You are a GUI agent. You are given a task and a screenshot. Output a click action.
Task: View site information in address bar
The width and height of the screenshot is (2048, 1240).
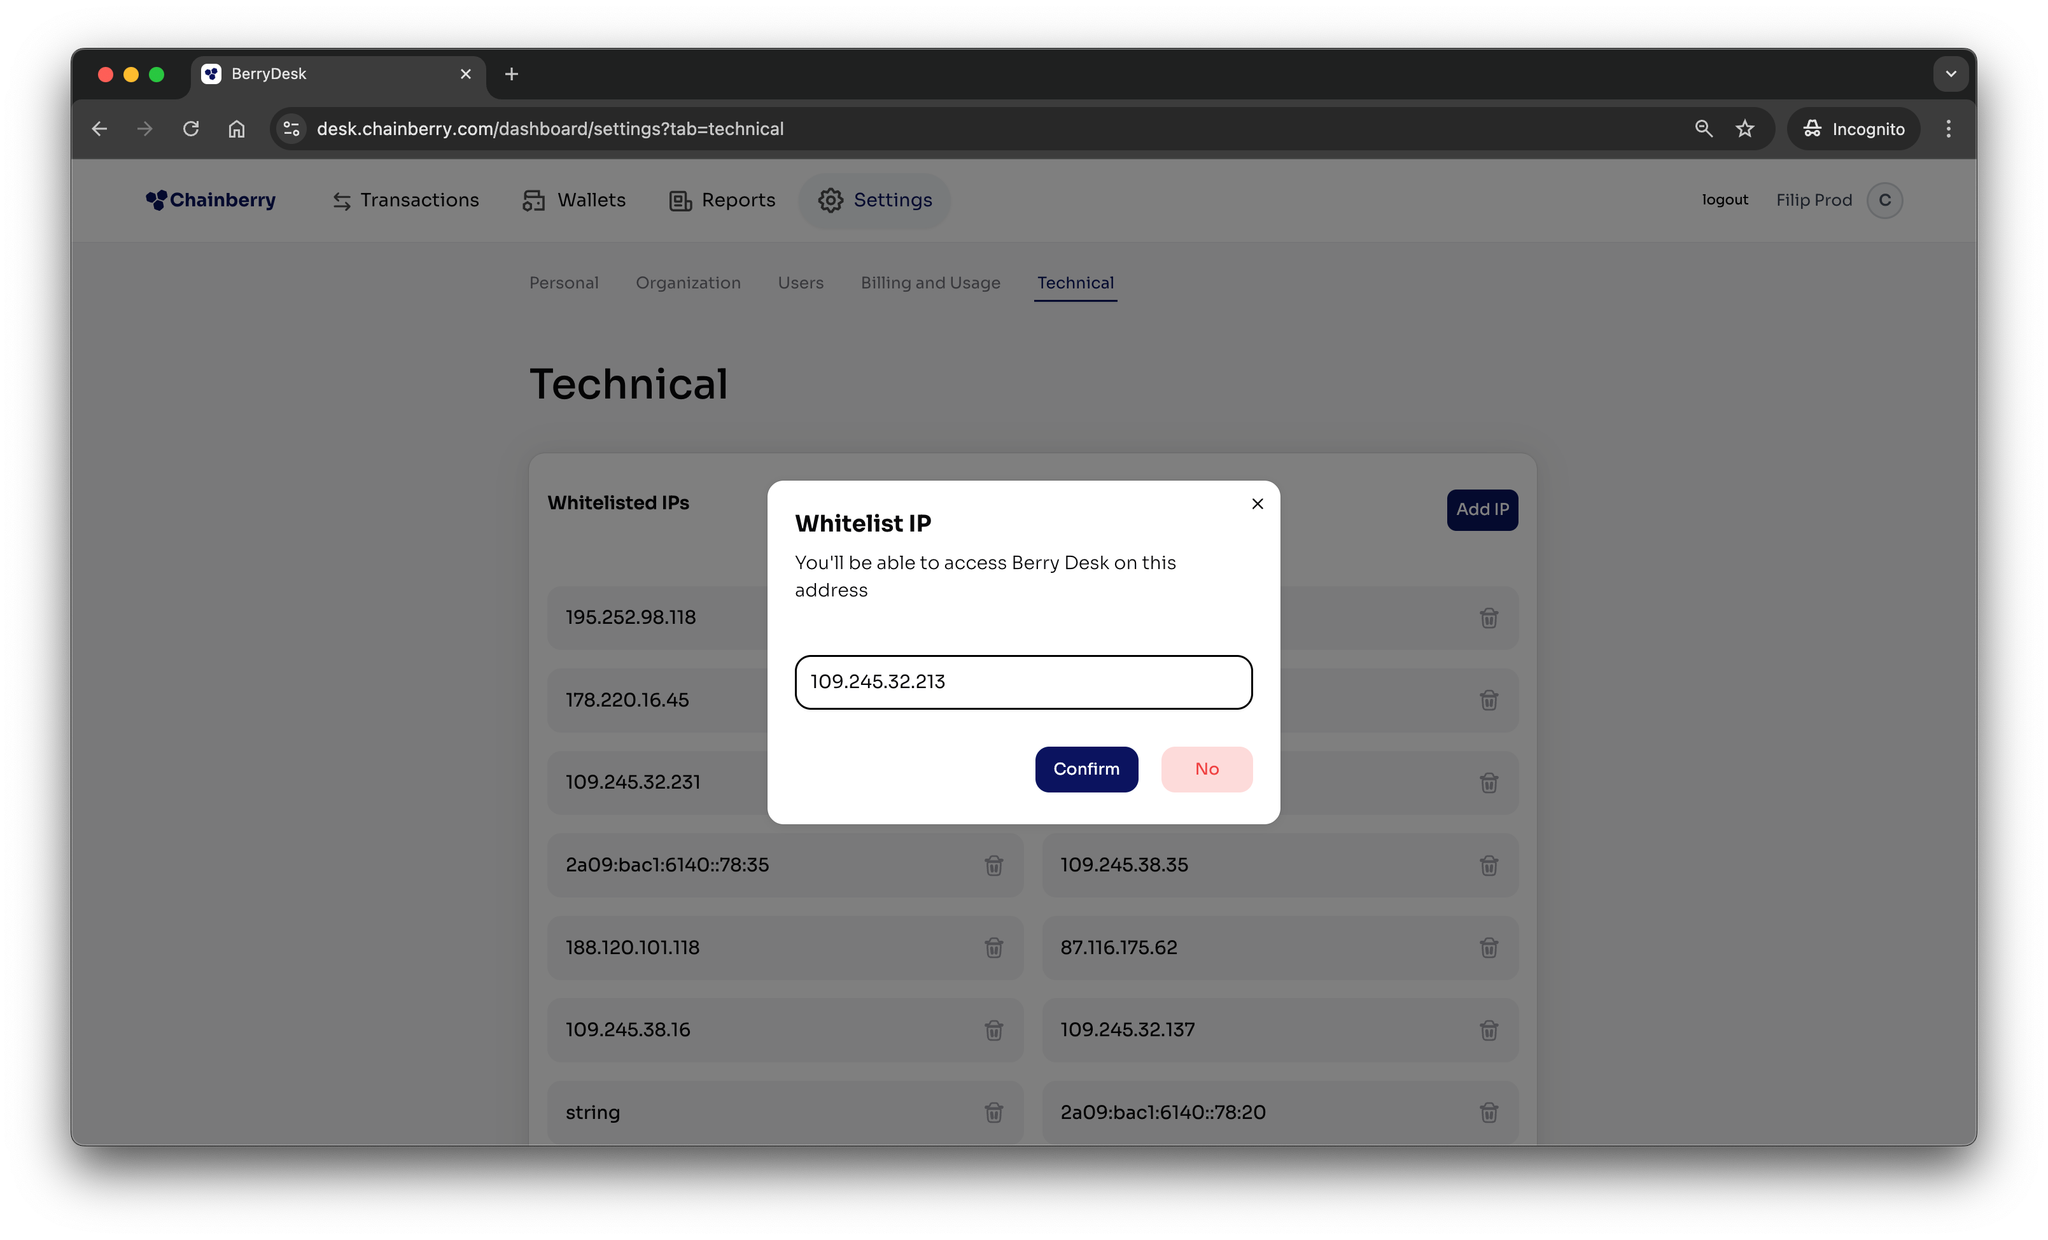pyautogui.click(x=291, y=129)
